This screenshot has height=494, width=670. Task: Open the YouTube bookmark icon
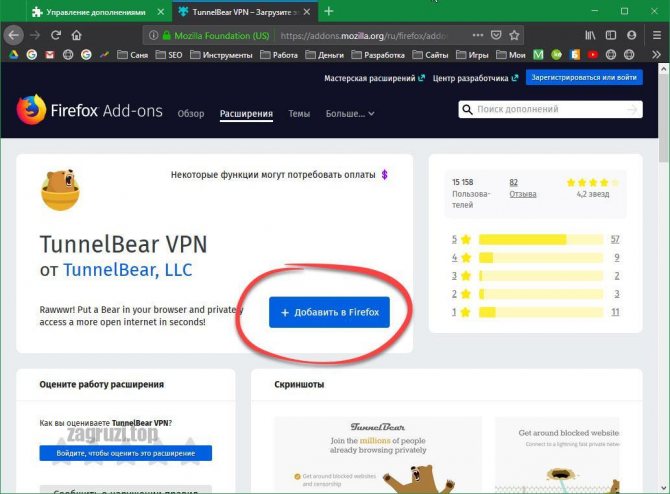coord(593,55)
